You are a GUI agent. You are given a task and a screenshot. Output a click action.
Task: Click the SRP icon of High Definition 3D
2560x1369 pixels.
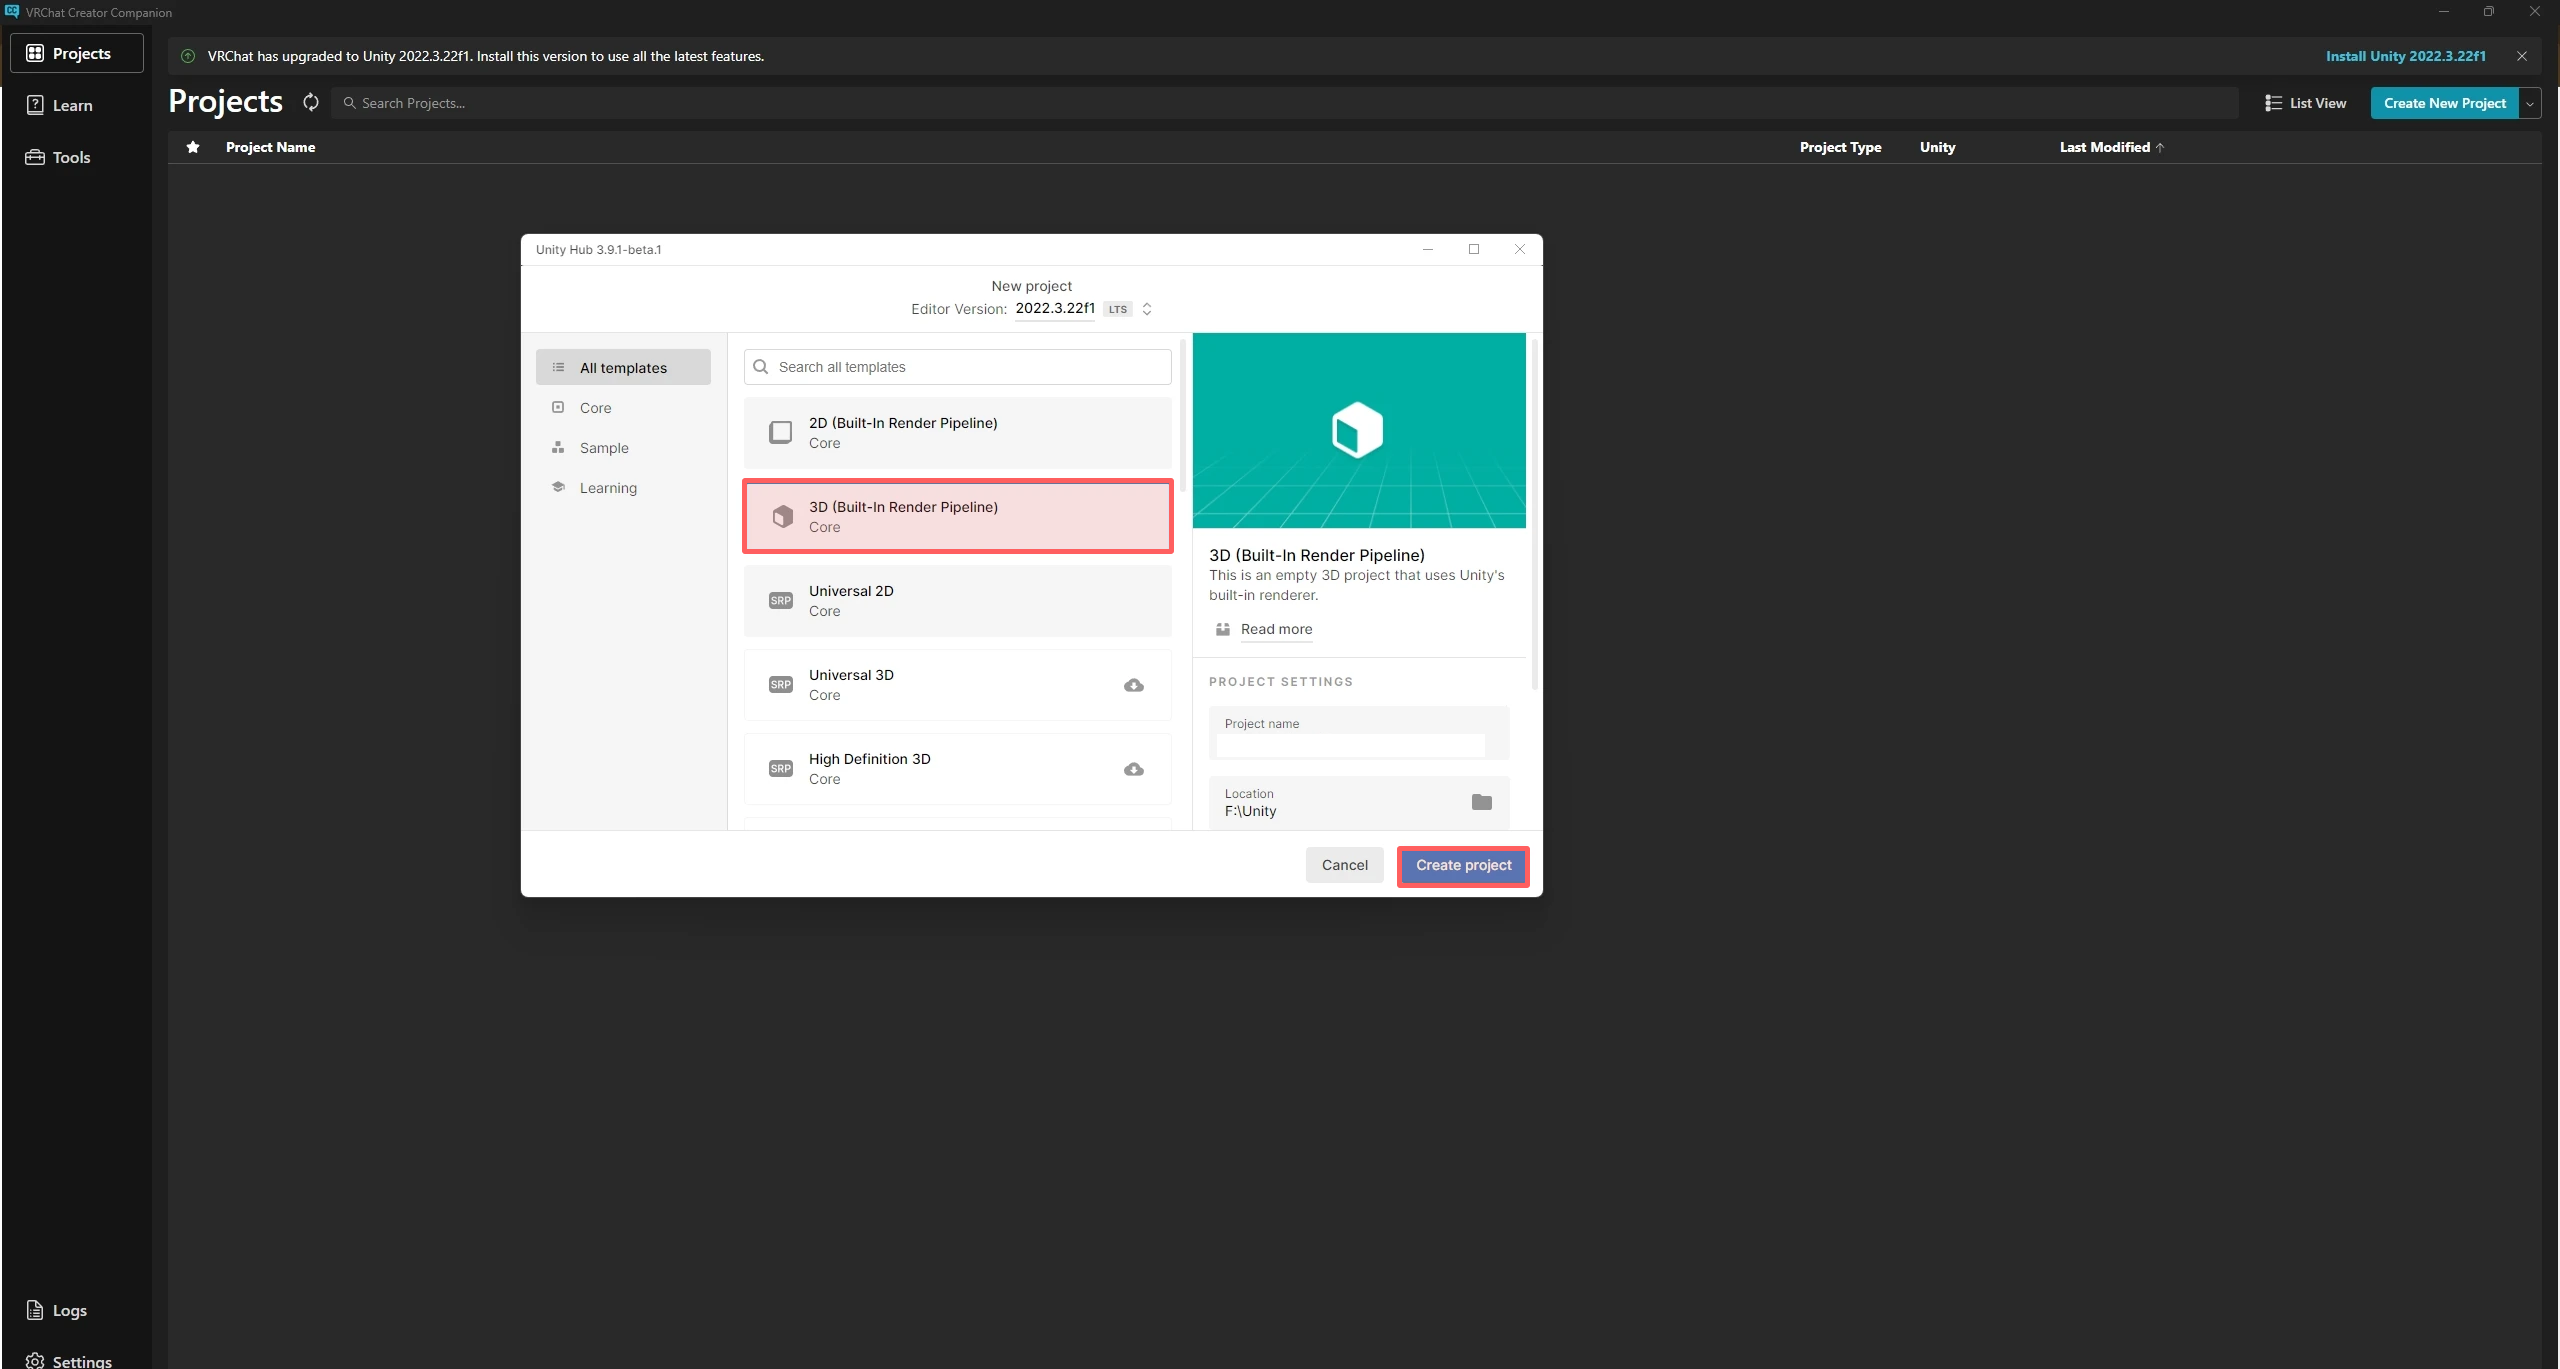click(780, 768)
